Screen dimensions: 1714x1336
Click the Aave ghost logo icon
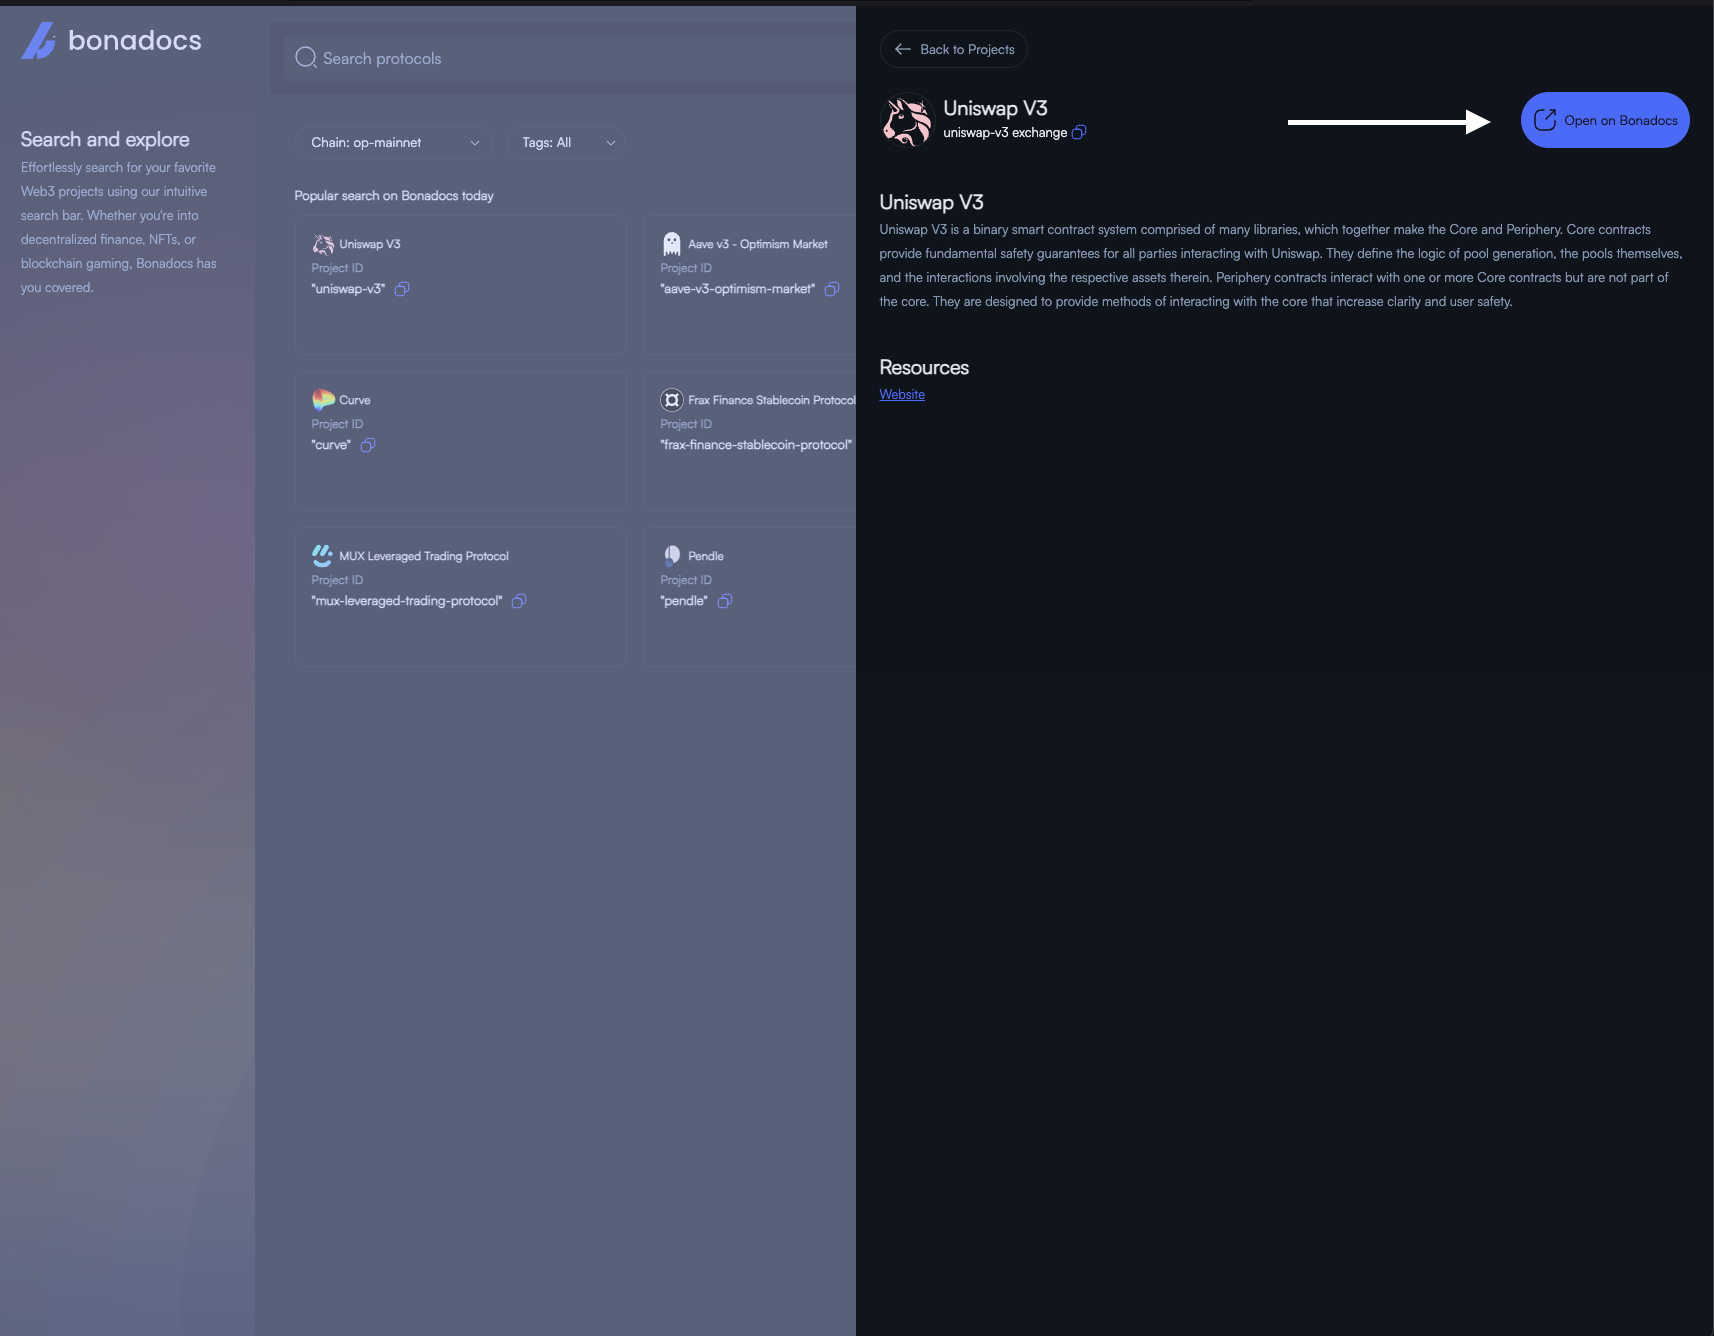pyautogui.click(x=672, y=244)
